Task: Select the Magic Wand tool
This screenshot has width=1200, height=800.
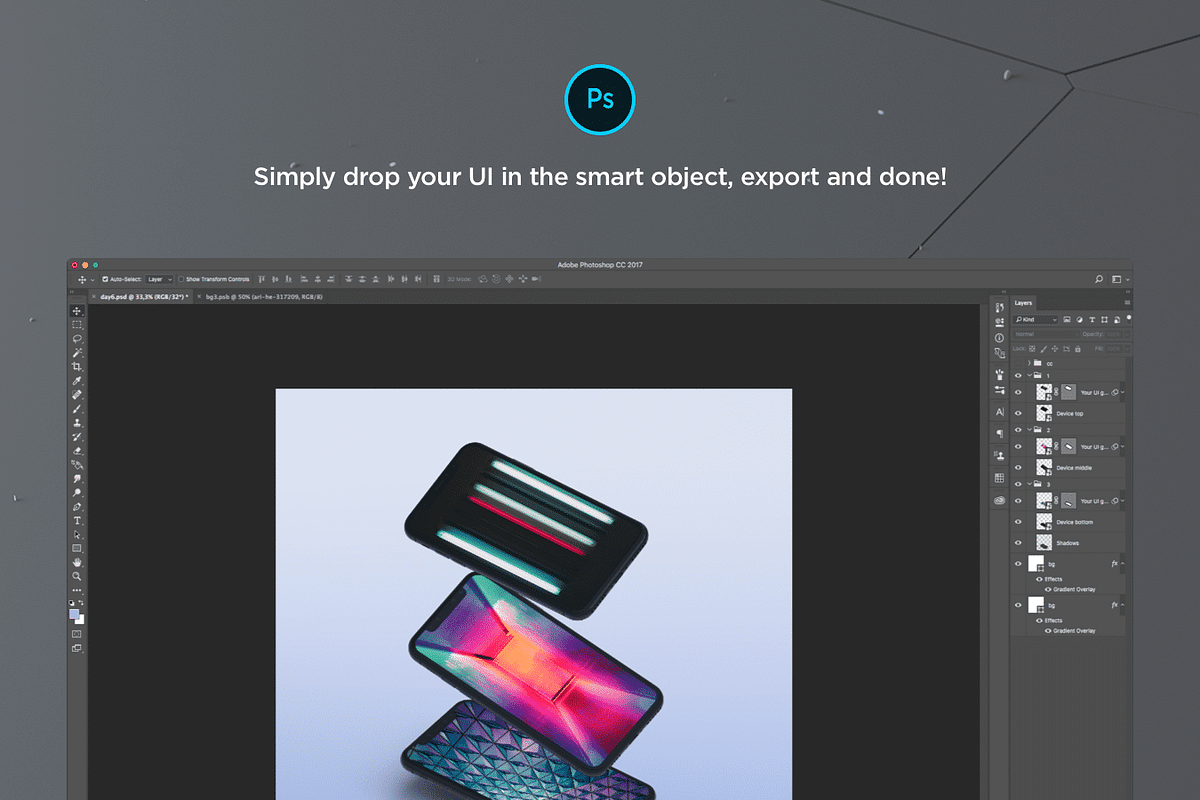Action: coord(77,353)
